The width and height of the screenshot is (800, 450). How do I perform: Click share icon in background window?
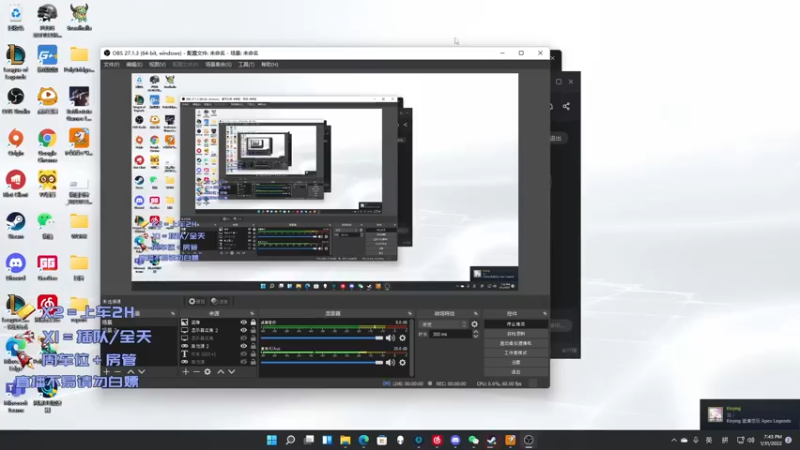(566, 106)
